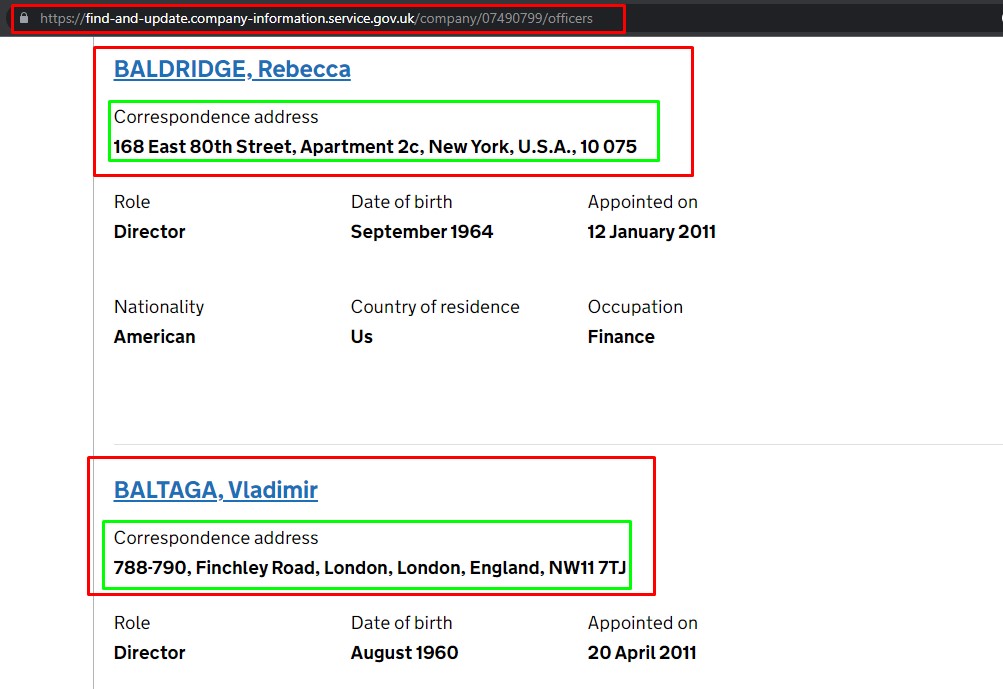This screenshot has height=689, width=1003.
Task: Click the '12 January 2011' appointed date
Action: tap(651, 232)
